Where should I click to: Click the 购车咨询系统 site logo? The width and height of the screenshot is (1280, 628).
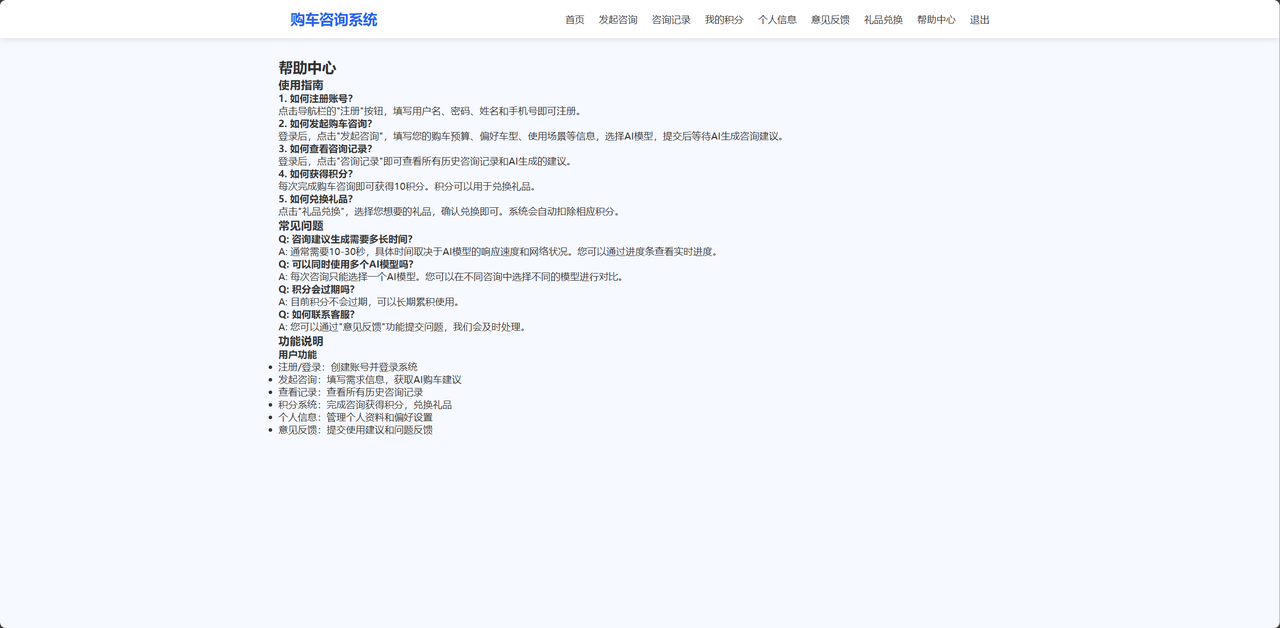click(333, 20)
